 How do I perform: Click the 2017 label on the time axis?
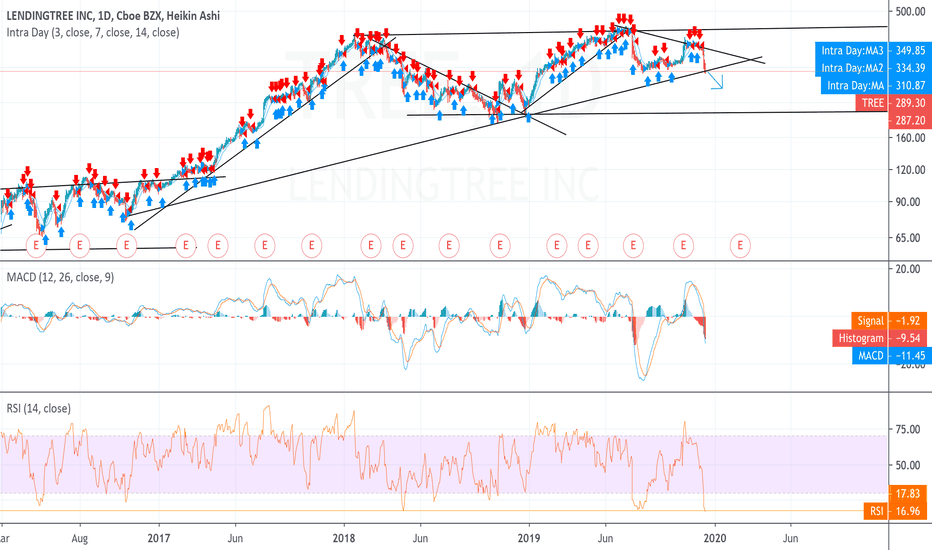pos(159,538)
